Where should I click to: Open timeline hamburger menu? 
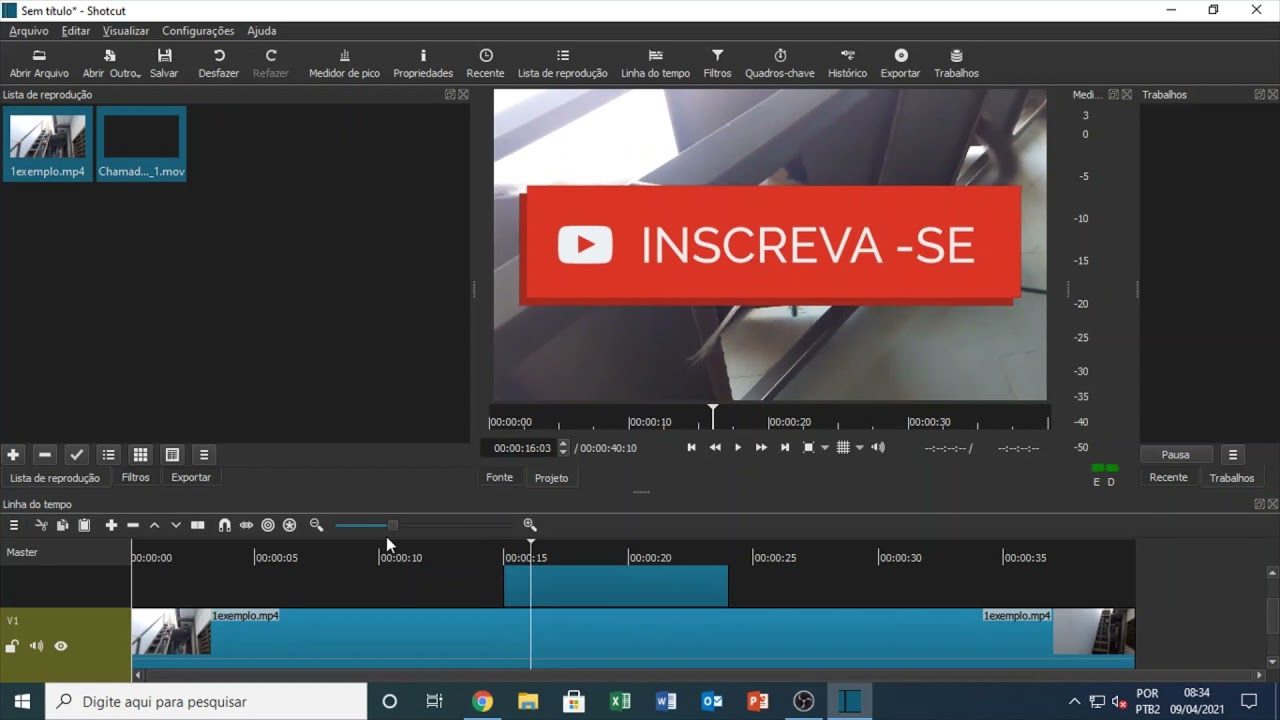coord(14,525)
